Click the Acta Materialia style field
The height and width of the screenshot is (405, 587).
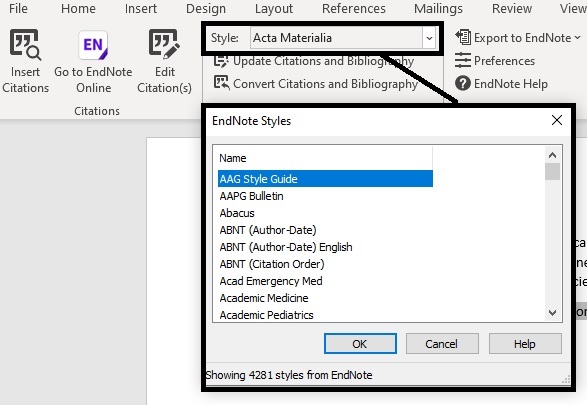point(337,38)
